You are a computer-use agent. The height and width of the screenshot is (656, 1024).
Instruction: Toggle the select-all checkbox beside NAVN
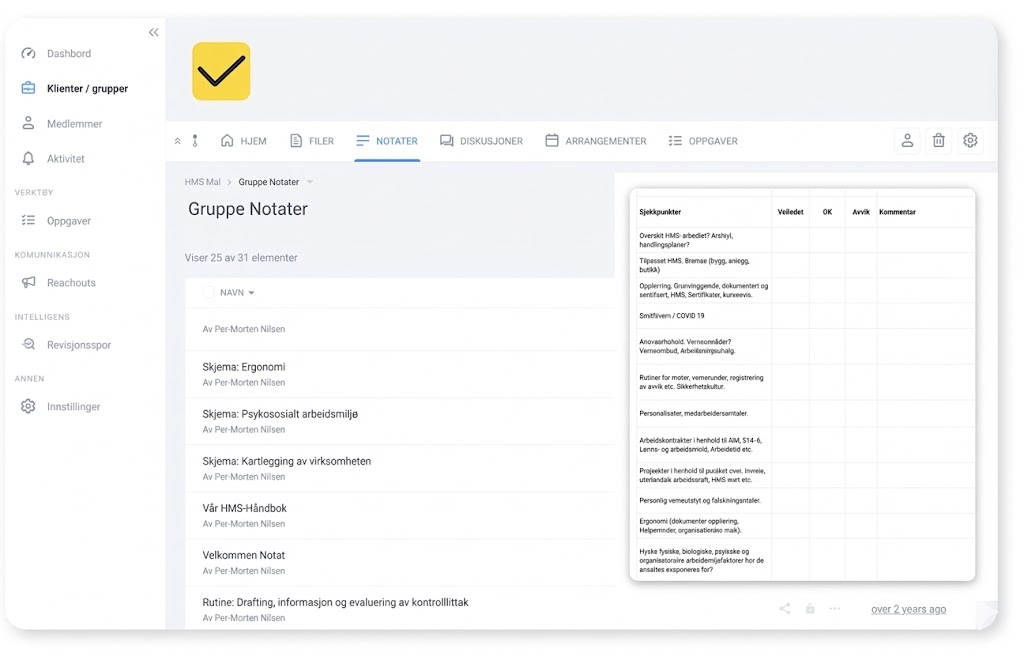tap(208, 293)
